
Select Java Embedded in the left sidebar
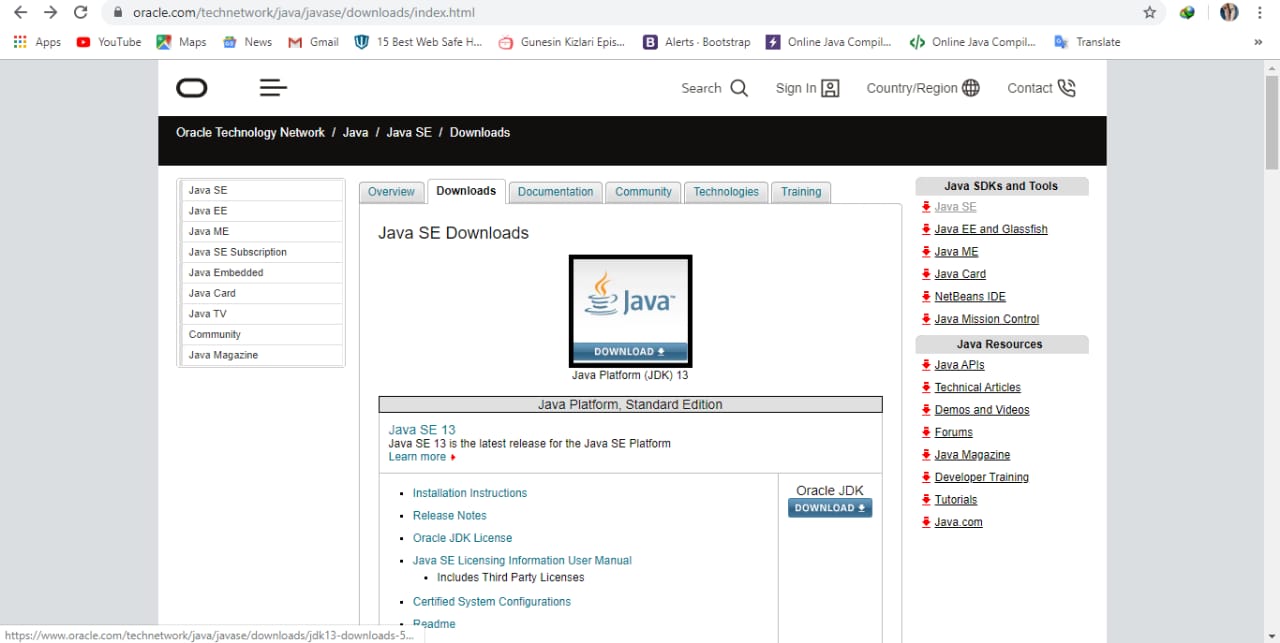(225, 272)
